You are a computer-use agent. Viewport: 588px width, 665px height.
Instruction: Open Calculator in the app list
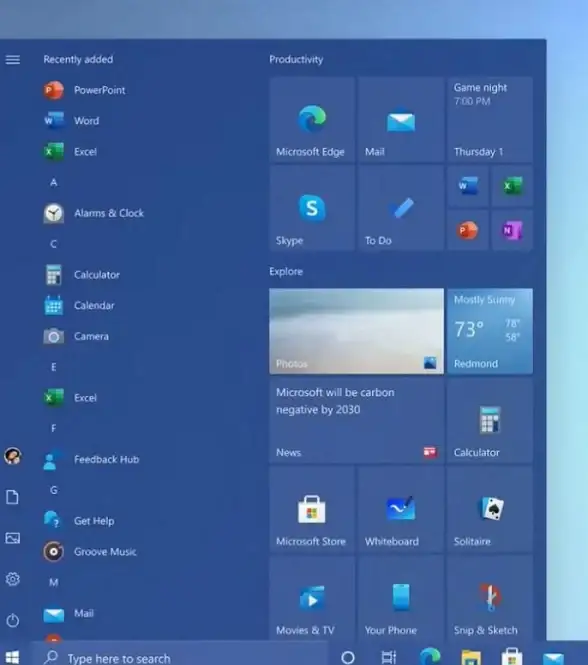point(82,274)
